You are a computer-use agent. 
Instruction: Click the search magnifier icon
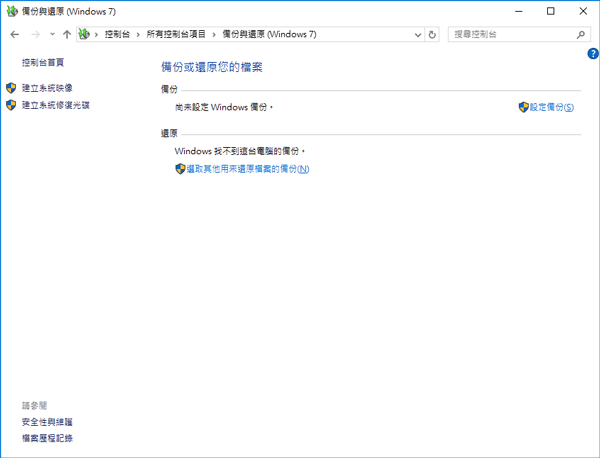click(581, 34)
